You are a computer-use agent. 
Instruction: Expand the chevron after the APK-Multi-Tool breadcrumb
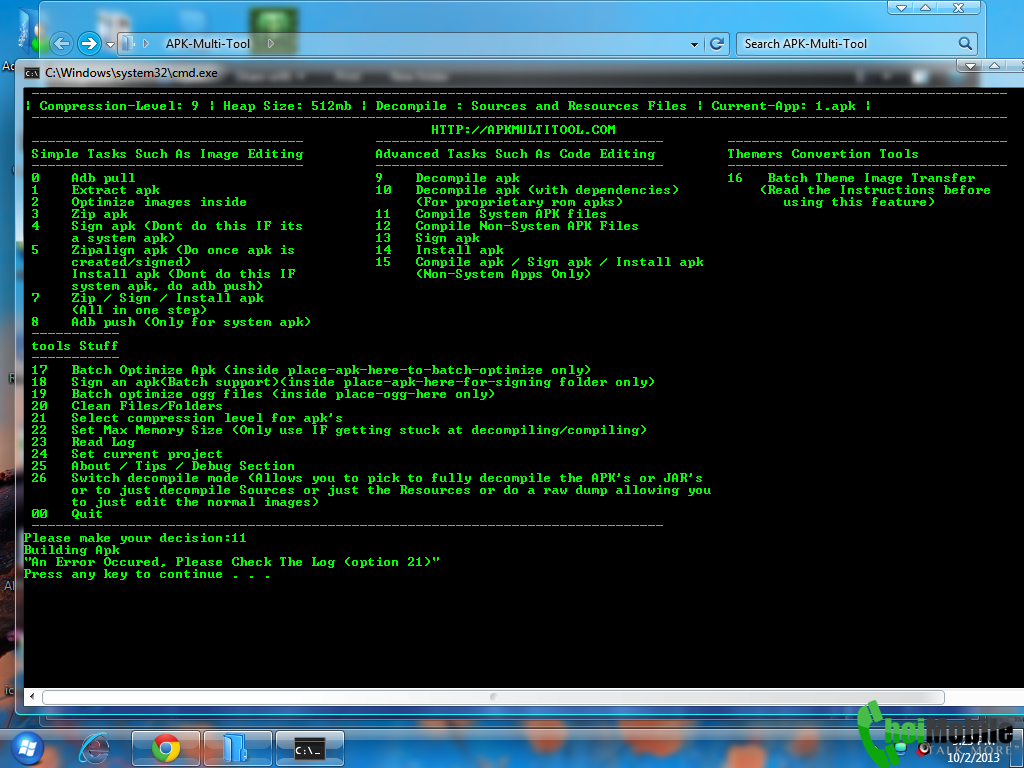click(270, 44)
